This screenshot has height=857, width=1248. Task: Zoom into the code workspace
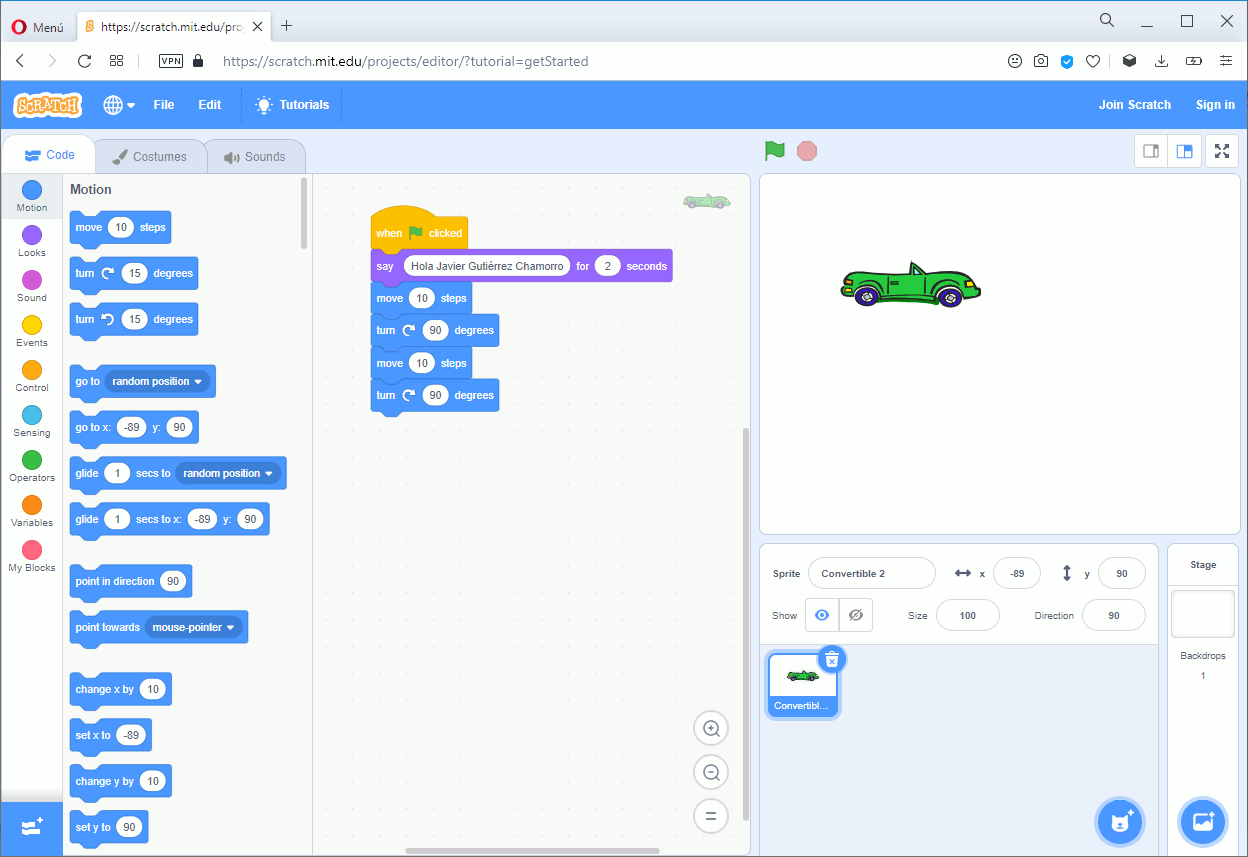tap(711, 728)
